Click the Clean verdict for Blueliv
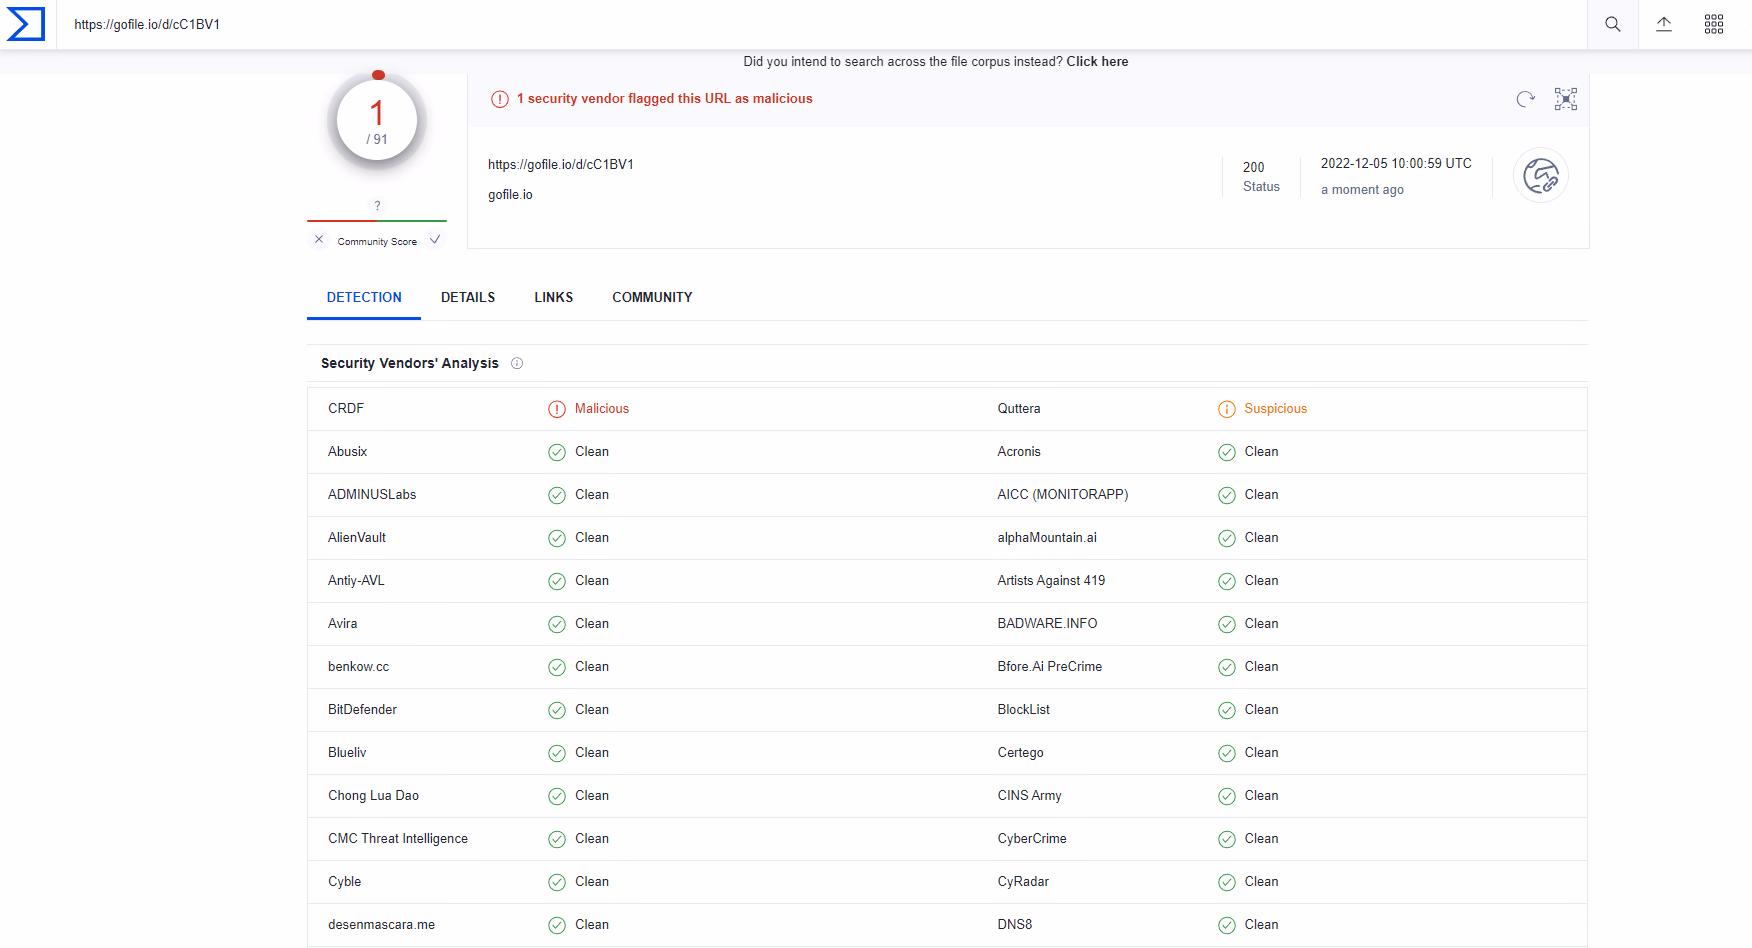 click(592, 752)
